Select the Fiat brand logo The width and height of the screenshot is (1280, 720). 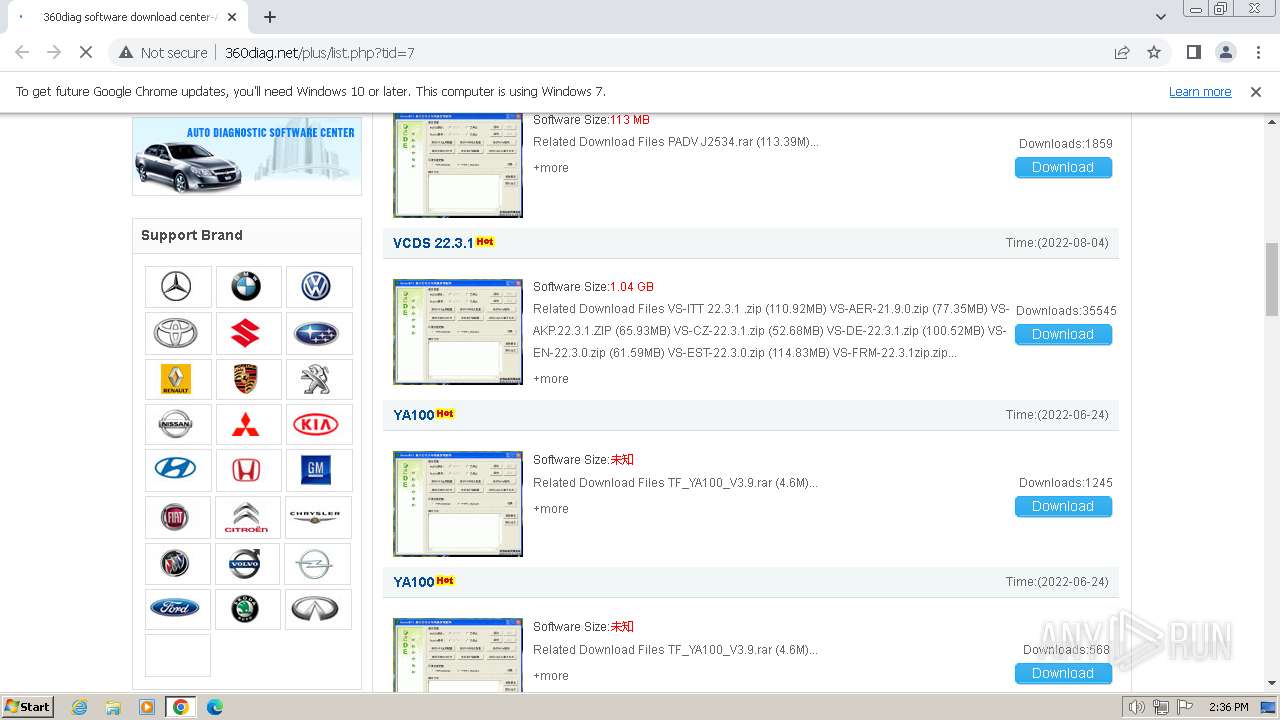coord(177,517)
